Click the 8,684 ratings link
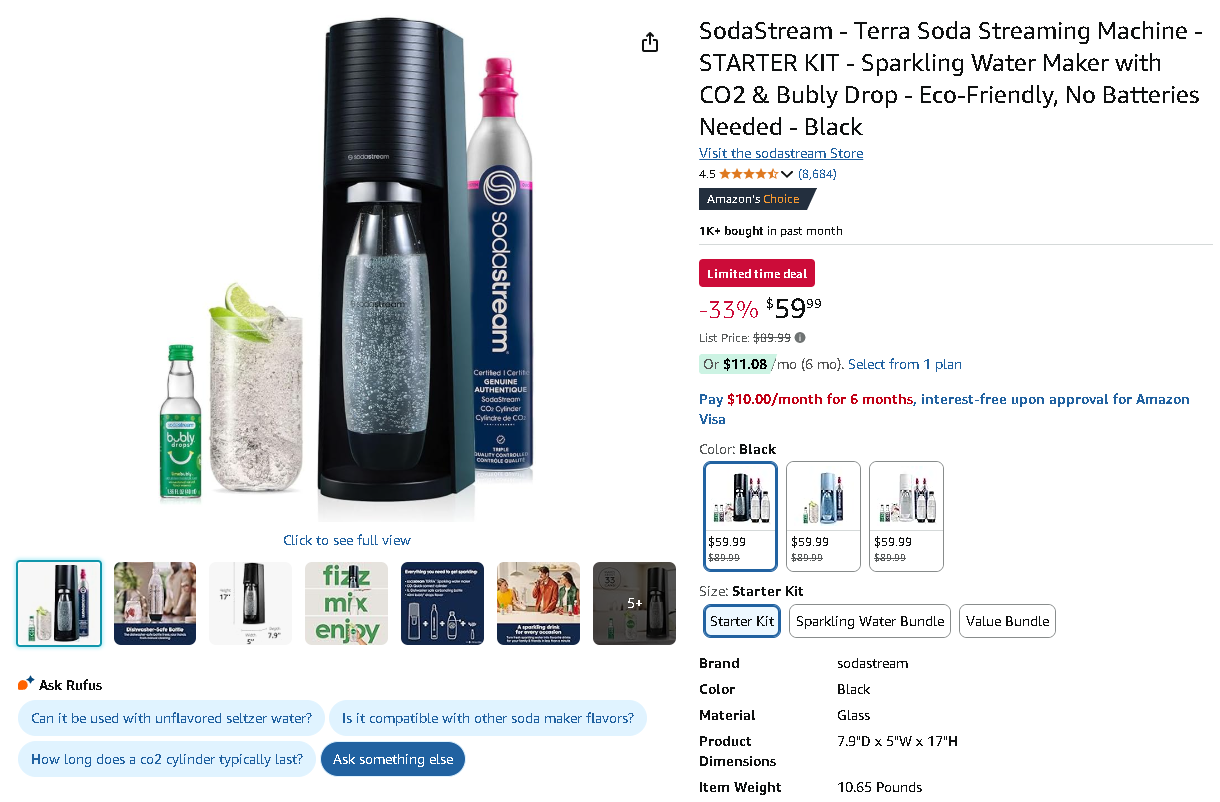The height and width of the screenshot is (802, 1220). coord(820,174)
